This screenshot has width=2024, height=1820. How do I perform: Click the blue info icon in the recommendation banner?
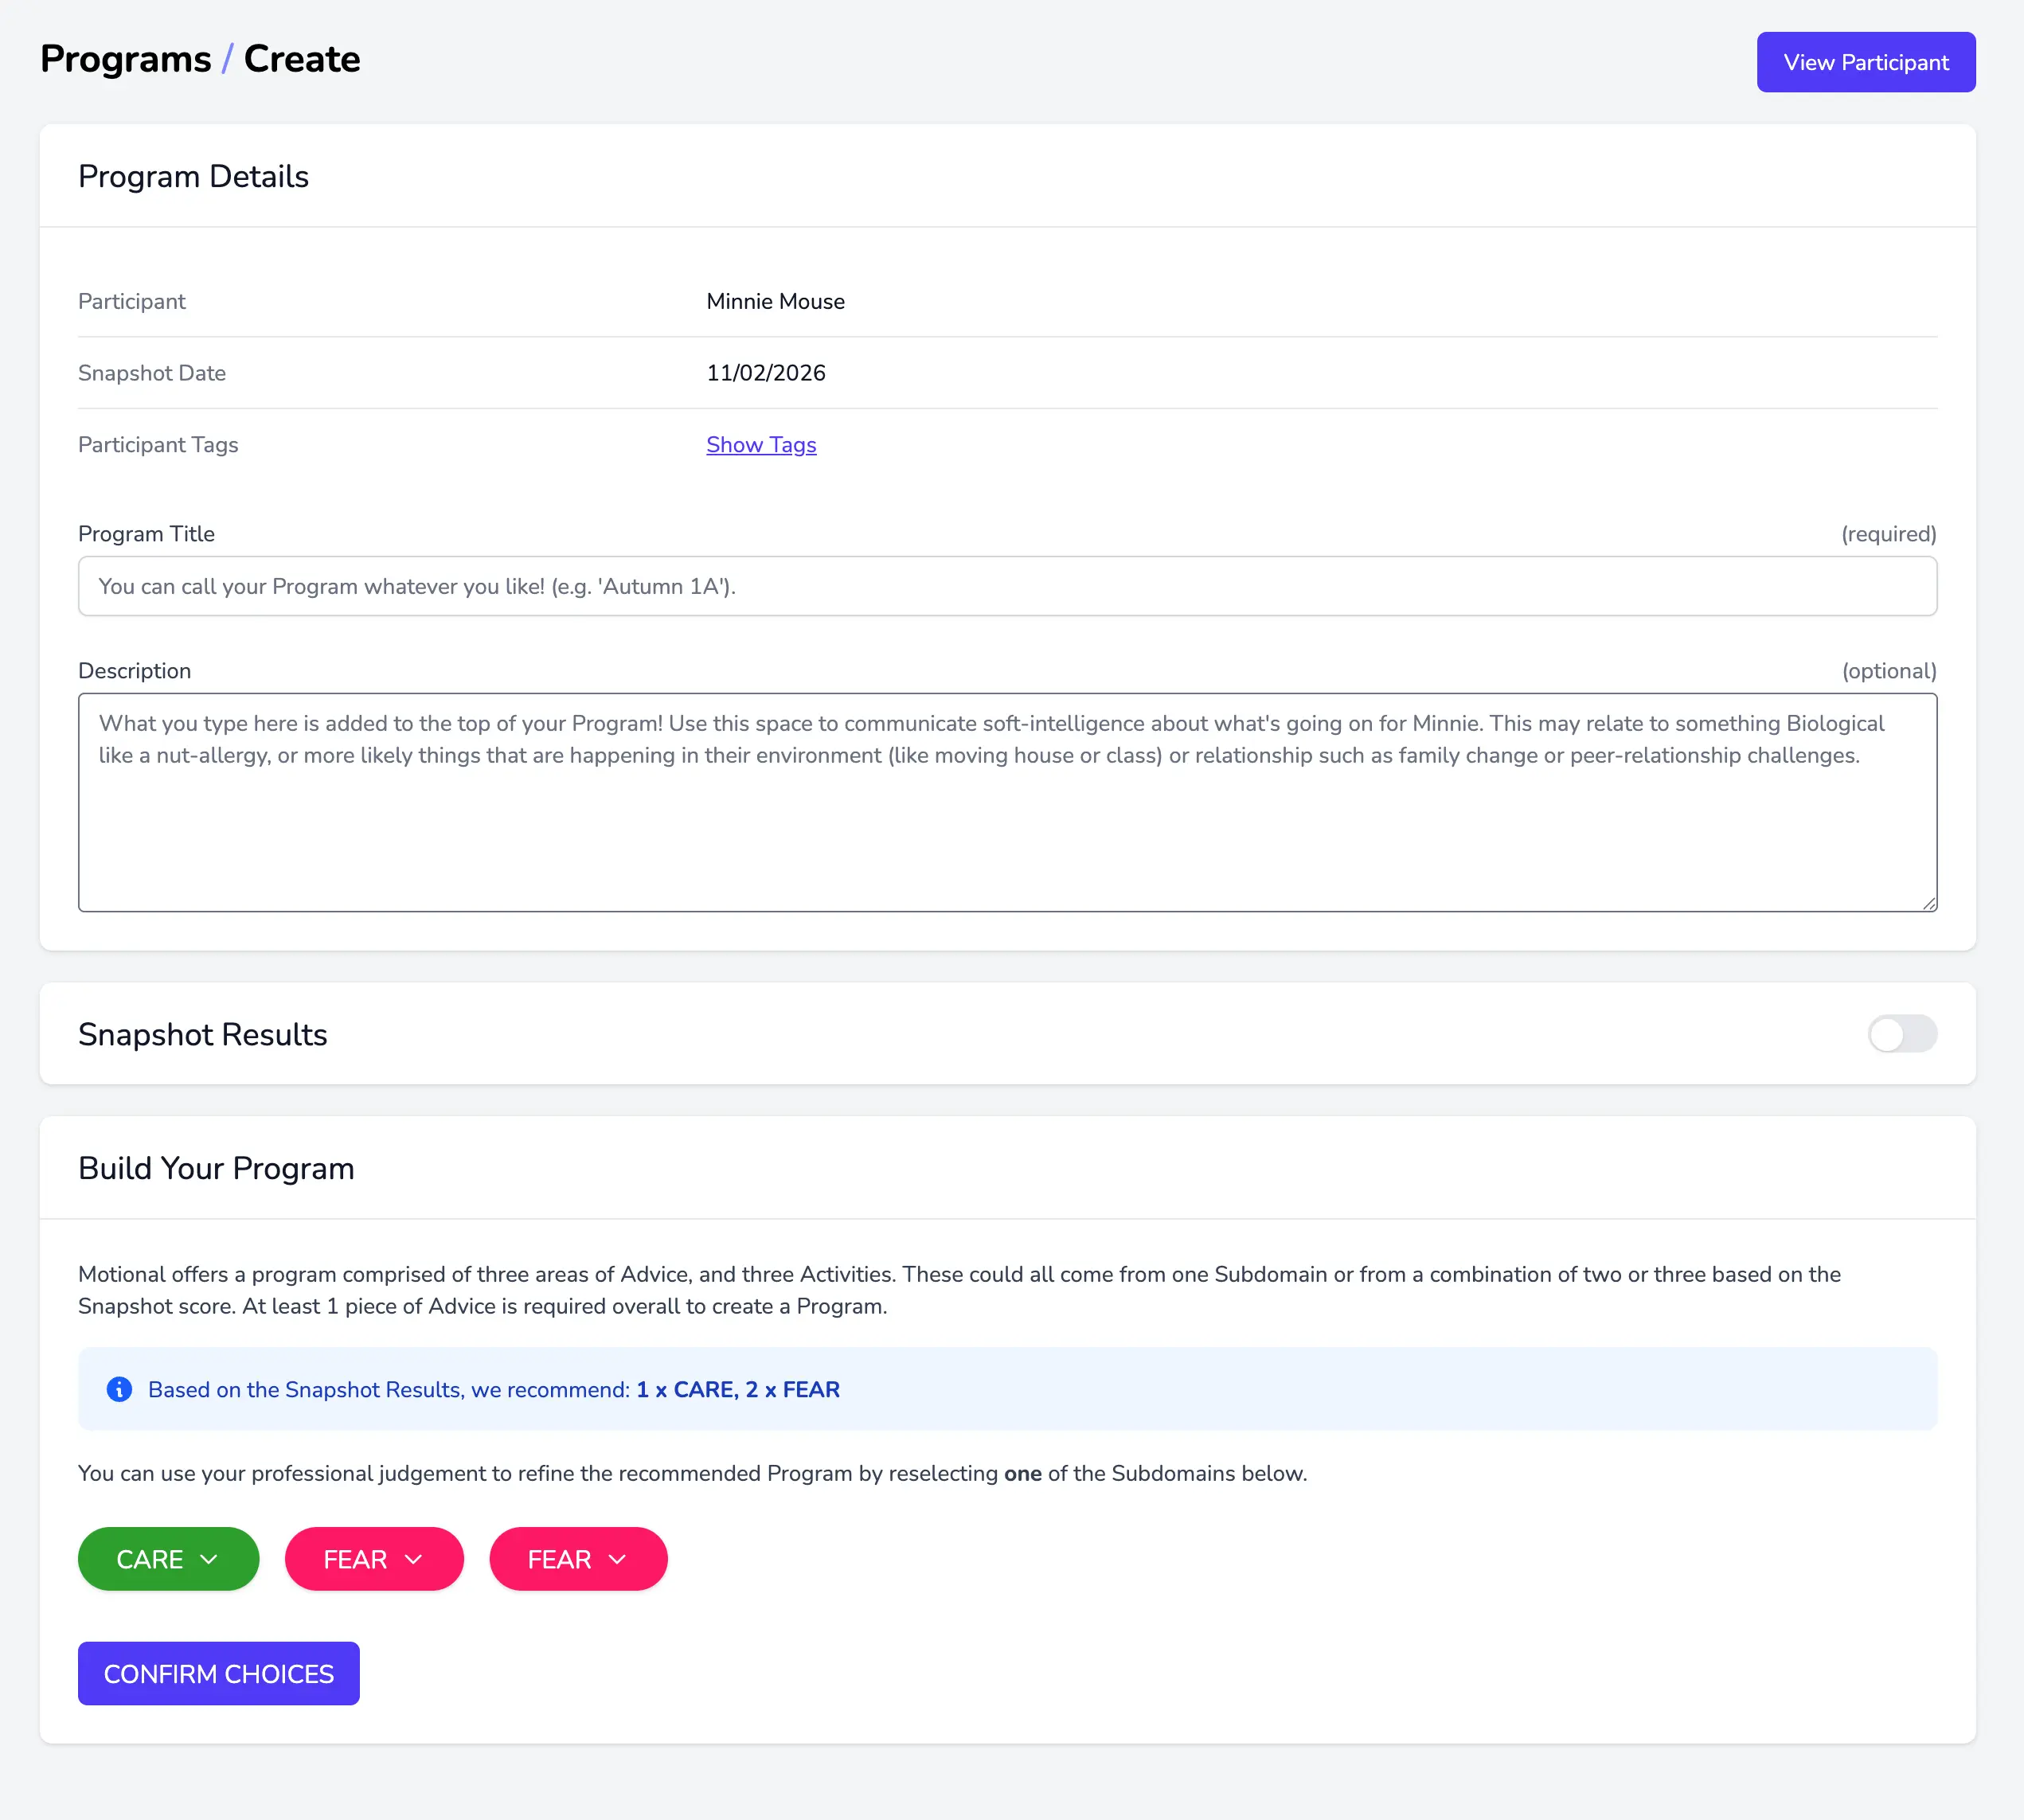[x=119, y=1389]
